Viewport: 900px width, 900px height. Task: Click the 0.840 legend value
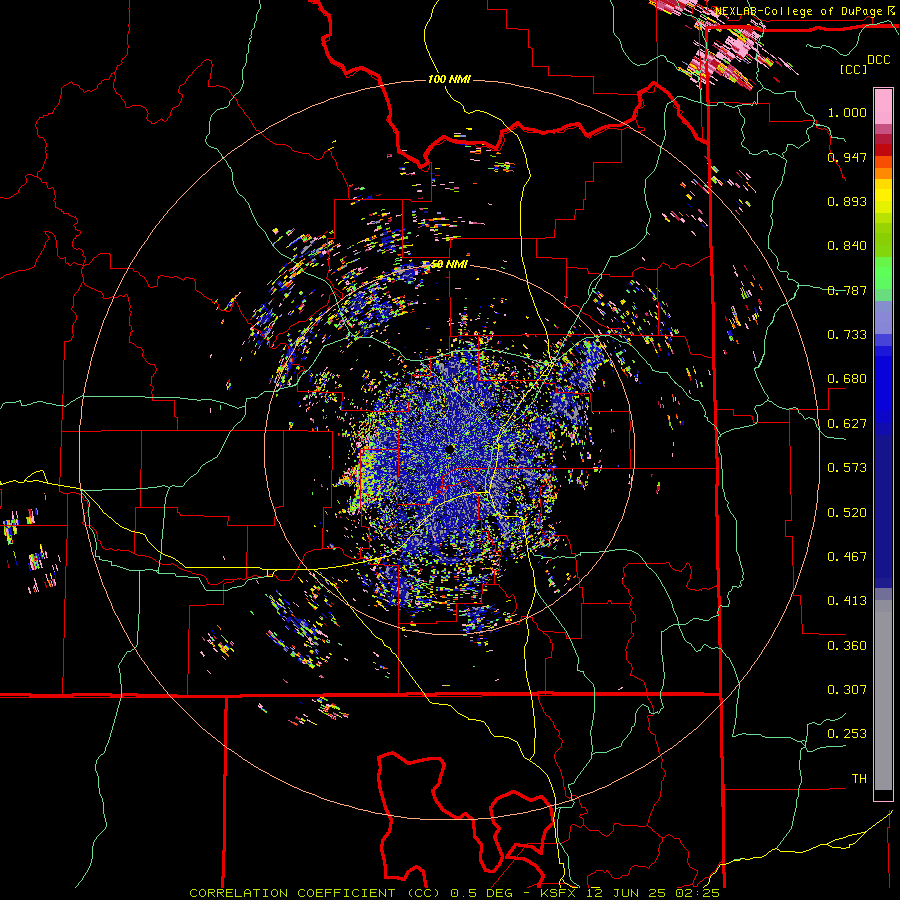(x=847, y=245)
